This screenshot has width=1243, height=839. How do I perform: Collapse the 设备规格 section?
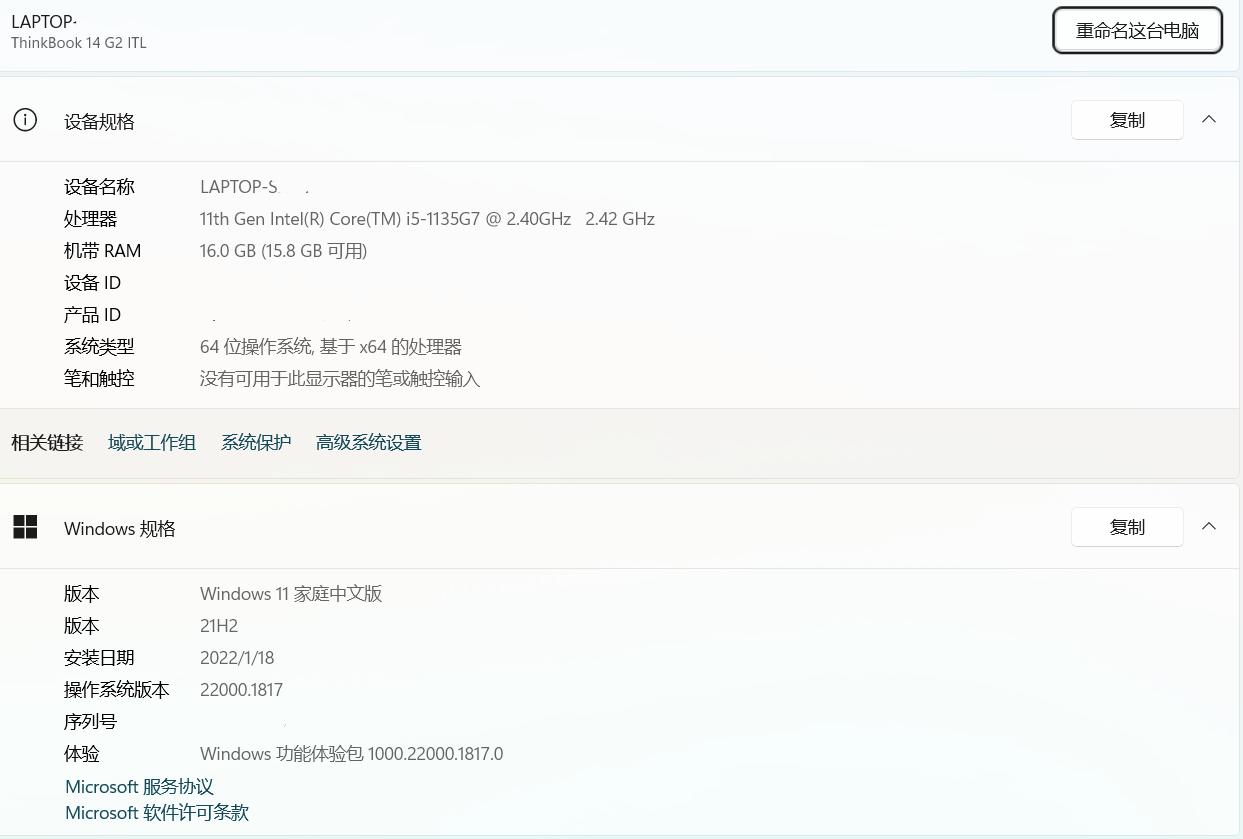tap(1209, 120)
